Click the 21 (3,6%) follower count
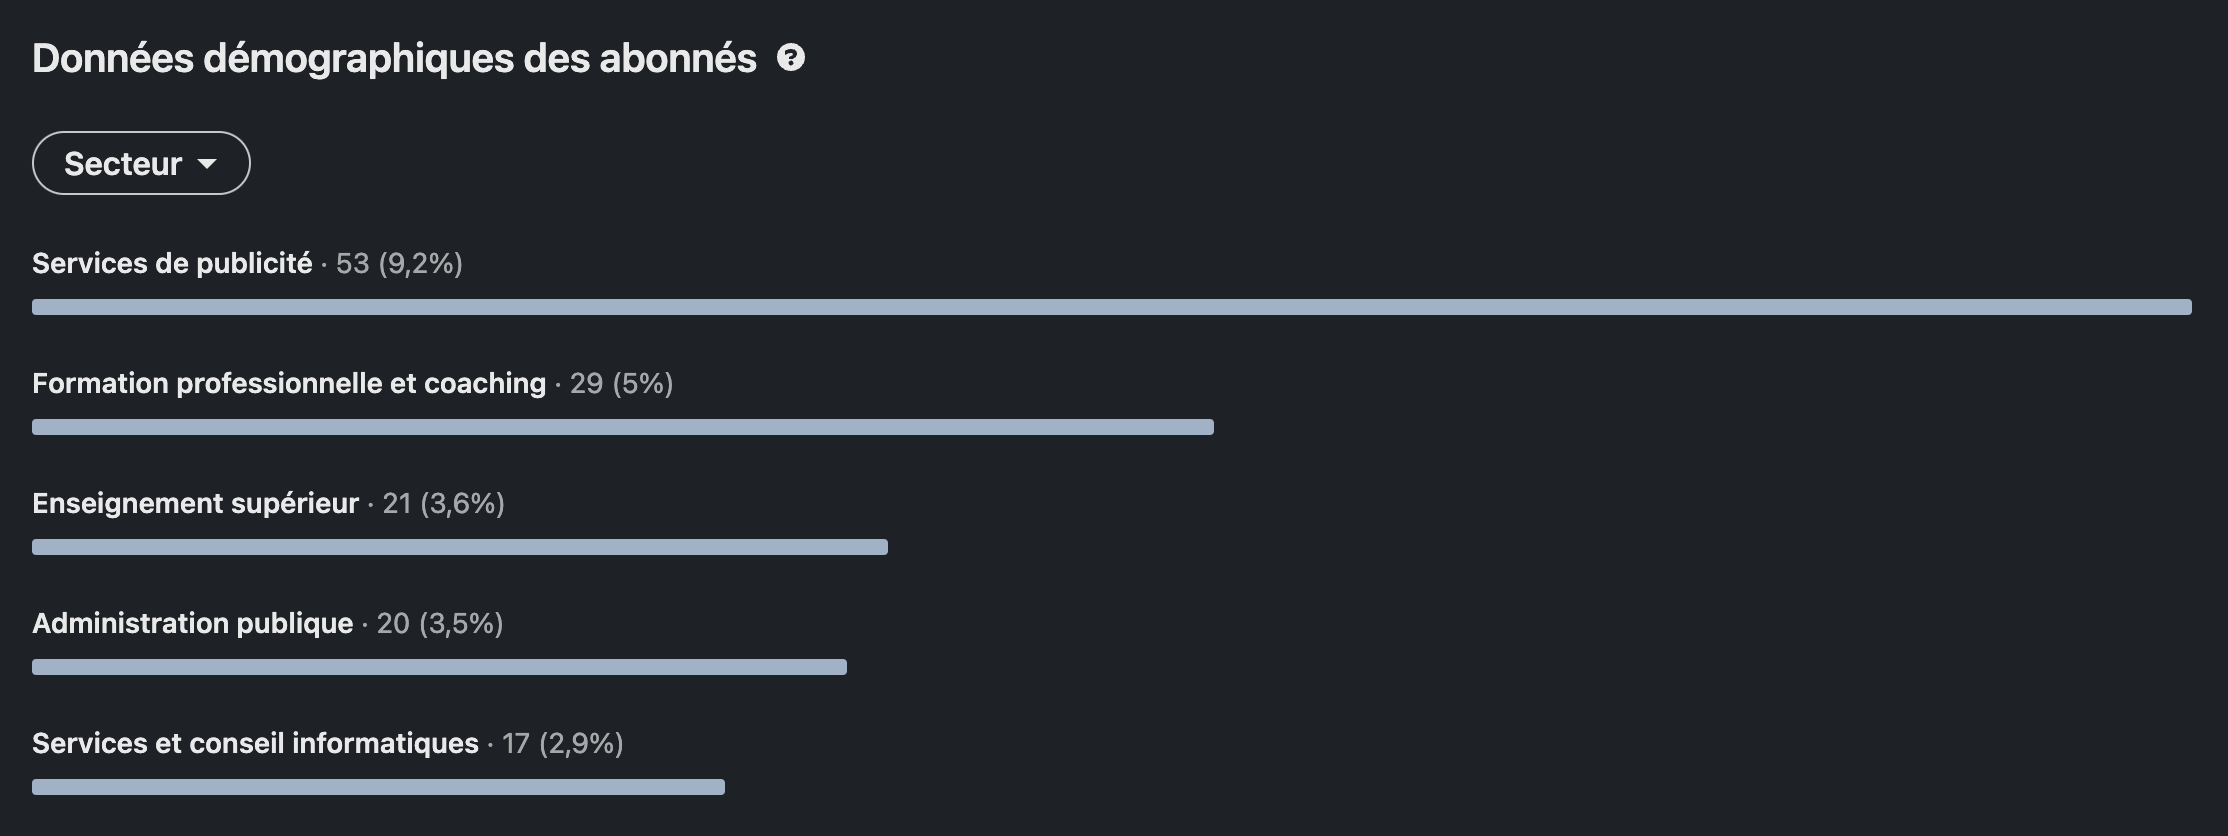This screenshot has height=836, width=2228. tap(443, 503)
